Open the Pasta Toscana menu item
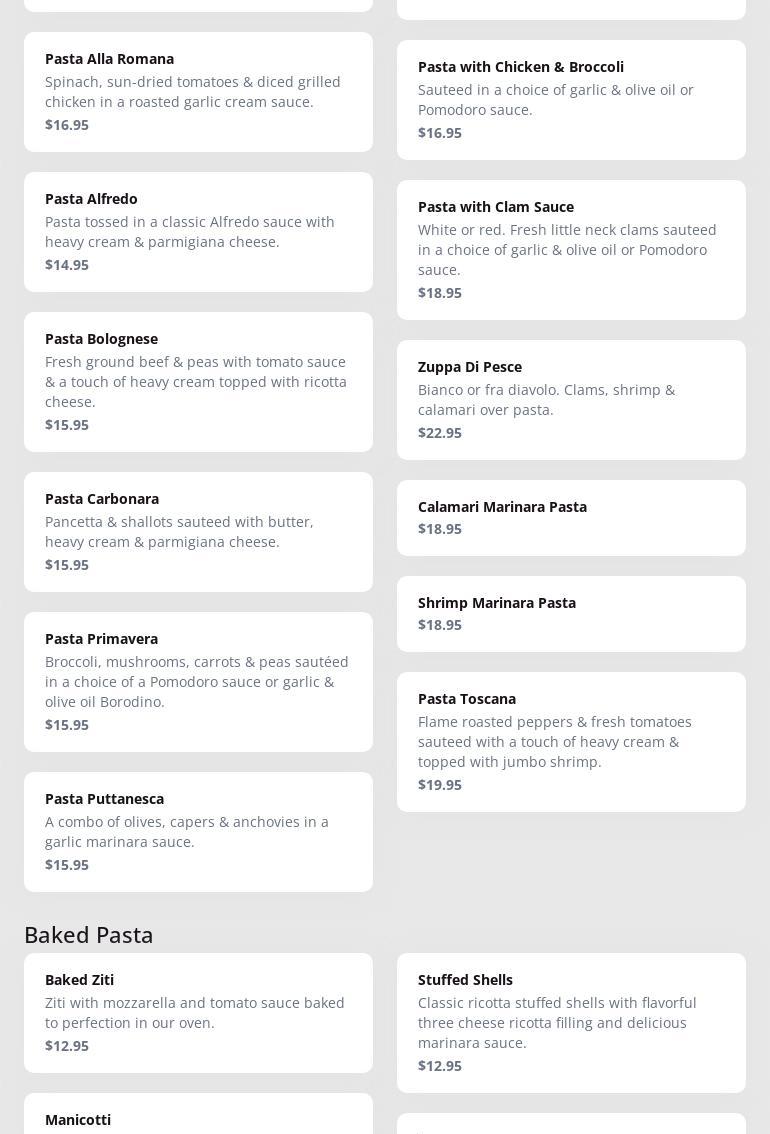The height and width of the screenshot is (1134, 770). click(x=571, y=741)
